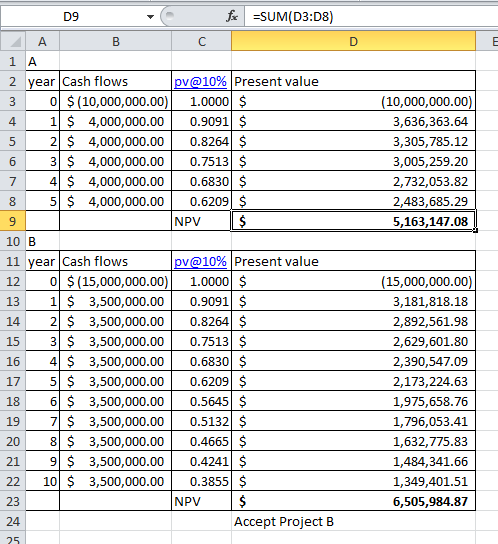Click the present value 3,005,259.20

click(353, 161)
